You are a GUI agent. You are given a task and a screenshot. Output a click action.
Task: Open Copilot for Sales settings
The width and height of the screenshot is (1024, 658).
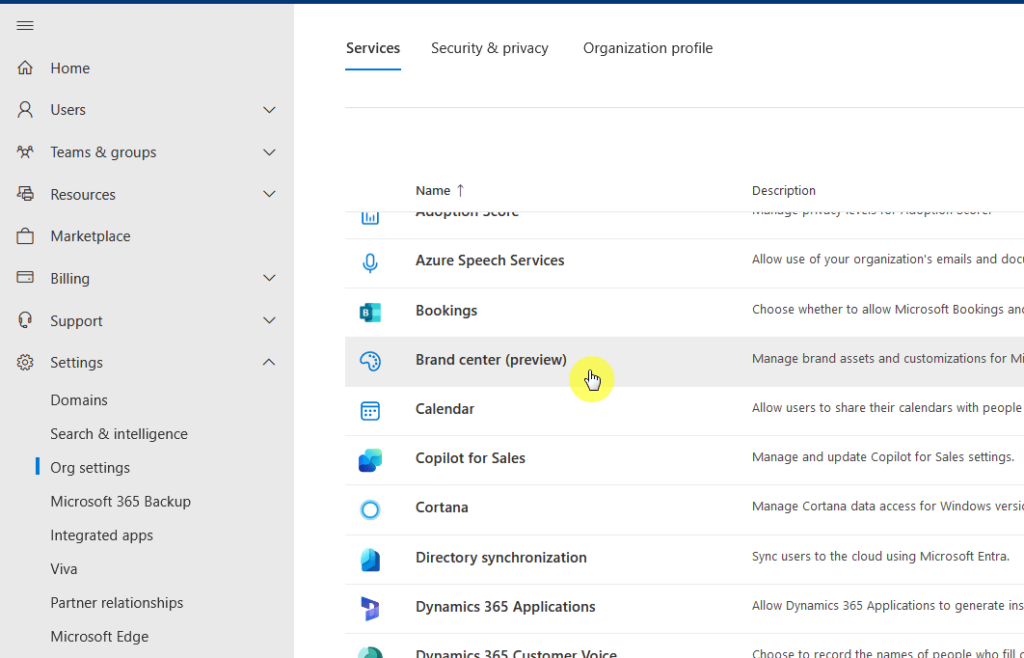470,458
